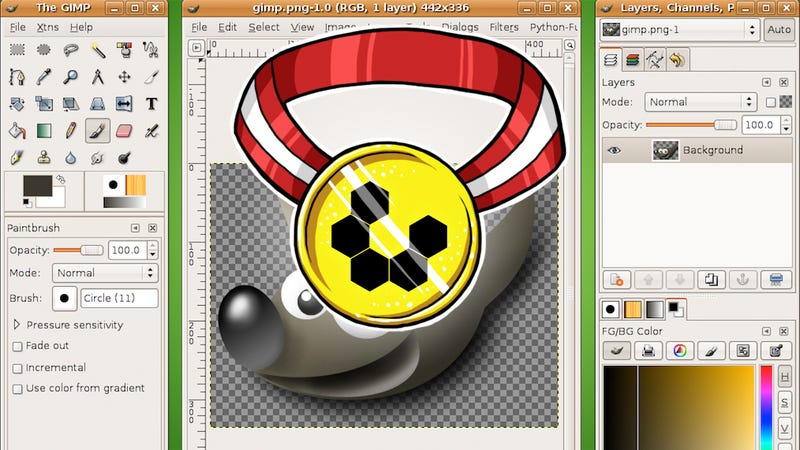The height and width of the screenshot is (450, 800).
Task: Switch color selector to V (value)
Action: pos(785,428)
